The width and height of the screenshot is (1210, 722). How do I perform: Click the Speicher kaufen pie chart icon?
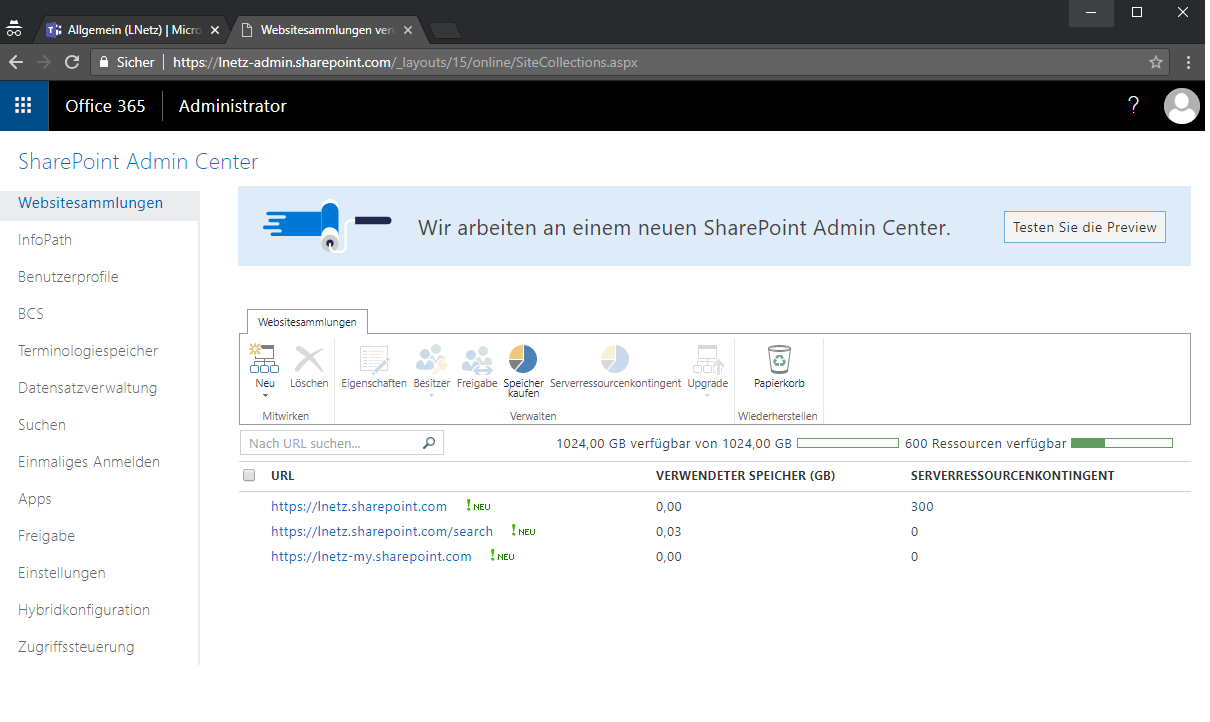tap(523, 358)
